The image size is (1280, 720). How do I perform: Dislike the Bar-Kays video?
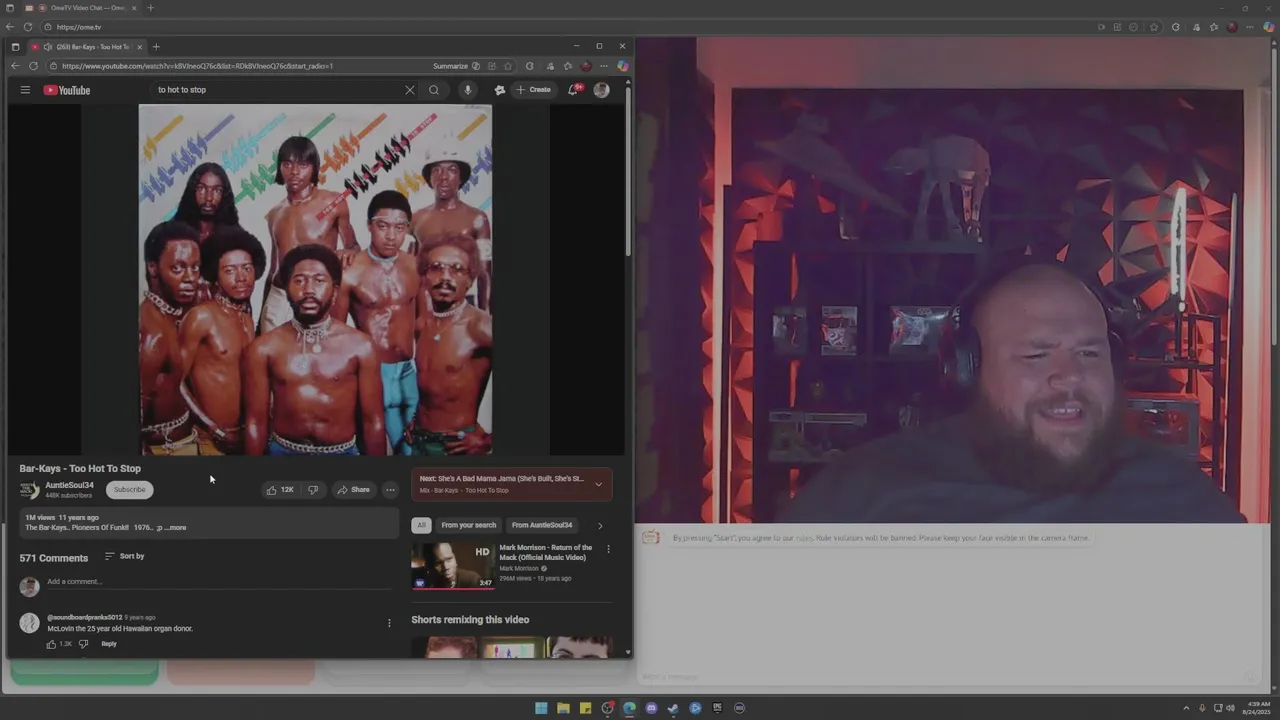click(x=313, y=490)
